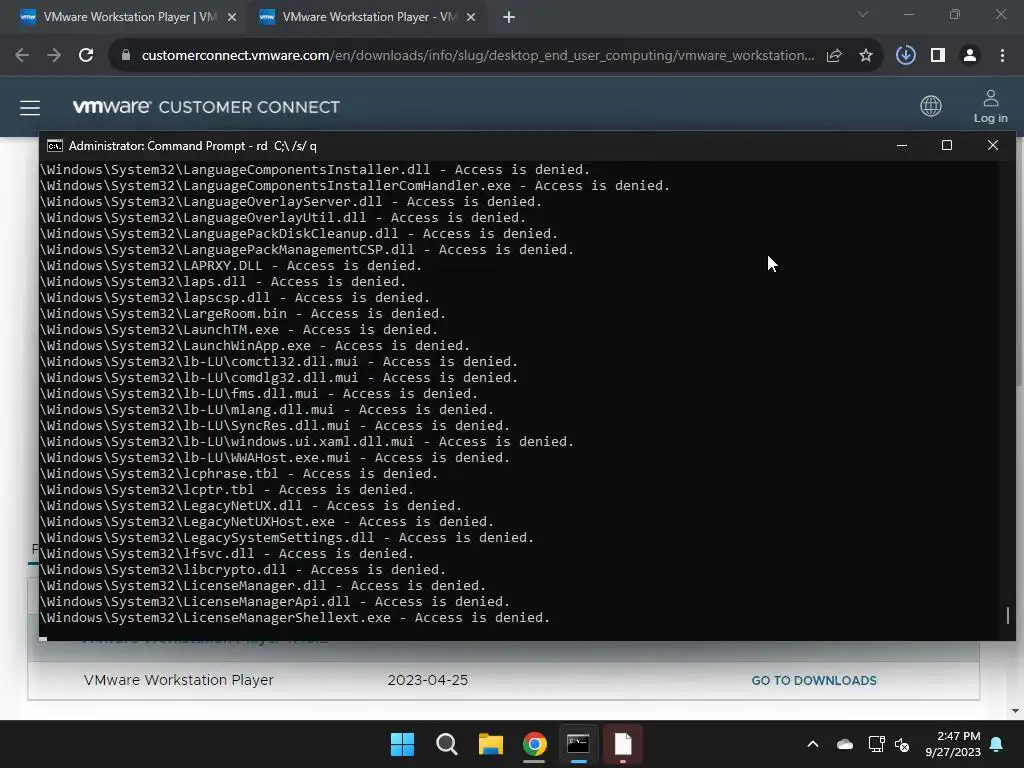This screenshot has width=1024, height=768.
Task: Maximize the Command Prompt window
Action: click(947, 146)
